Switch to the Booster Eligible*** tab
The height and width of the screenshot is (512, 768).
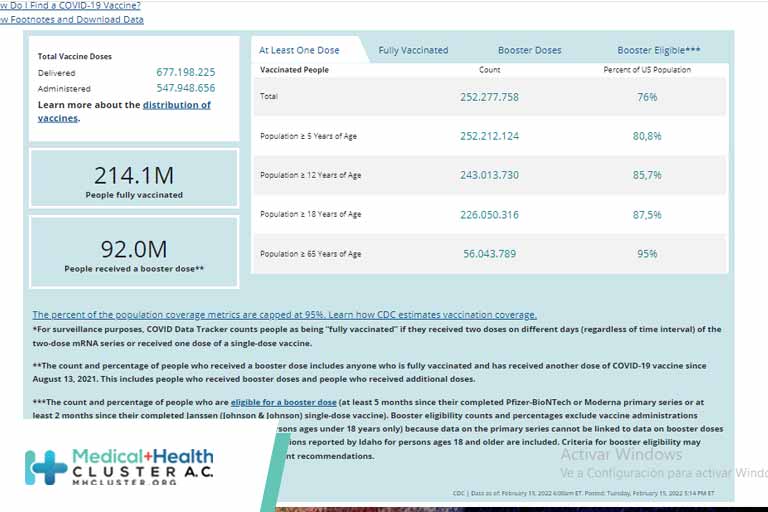[x=658, y=50]
